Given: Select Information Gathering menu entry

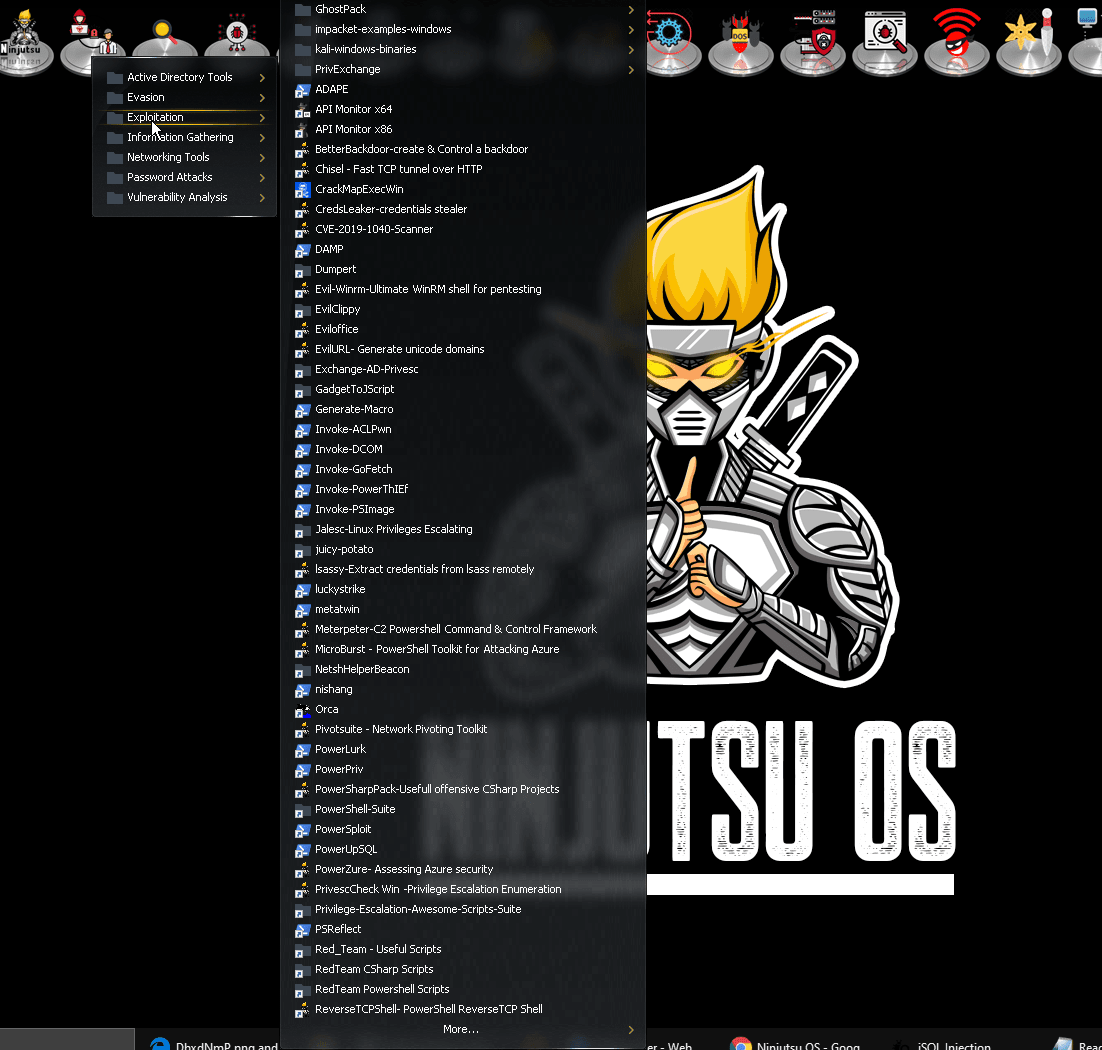Looking at the screenshot, I should pyautogui.click(x=185, y=137).
